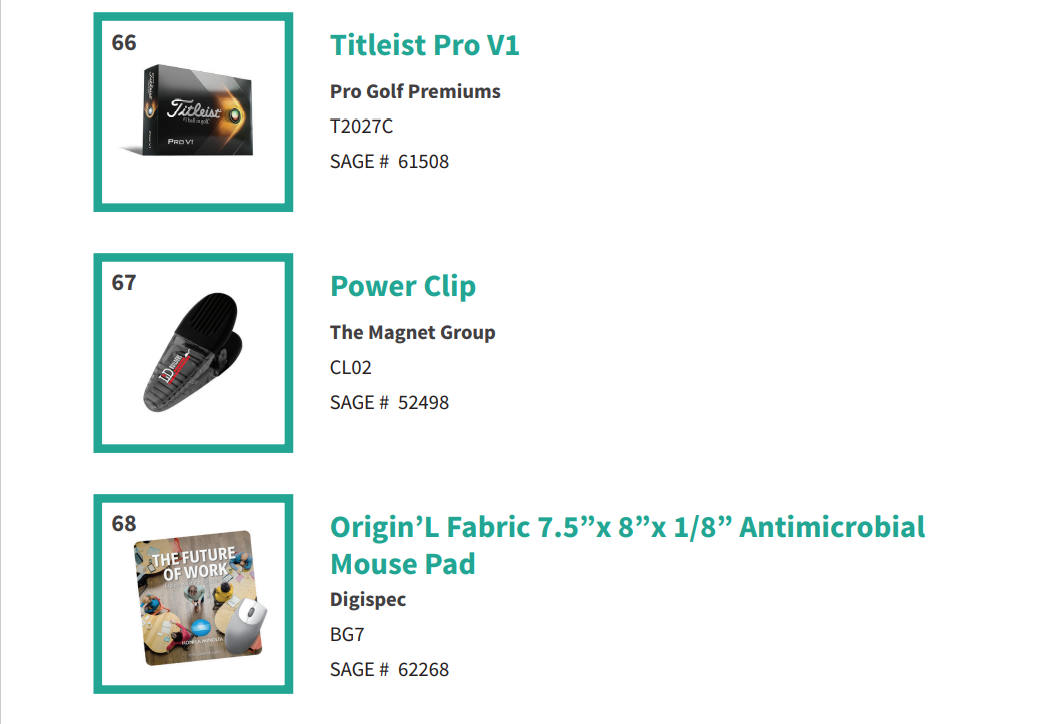
Task: Open the Future of Work mouse pad image
Action: 199,598
